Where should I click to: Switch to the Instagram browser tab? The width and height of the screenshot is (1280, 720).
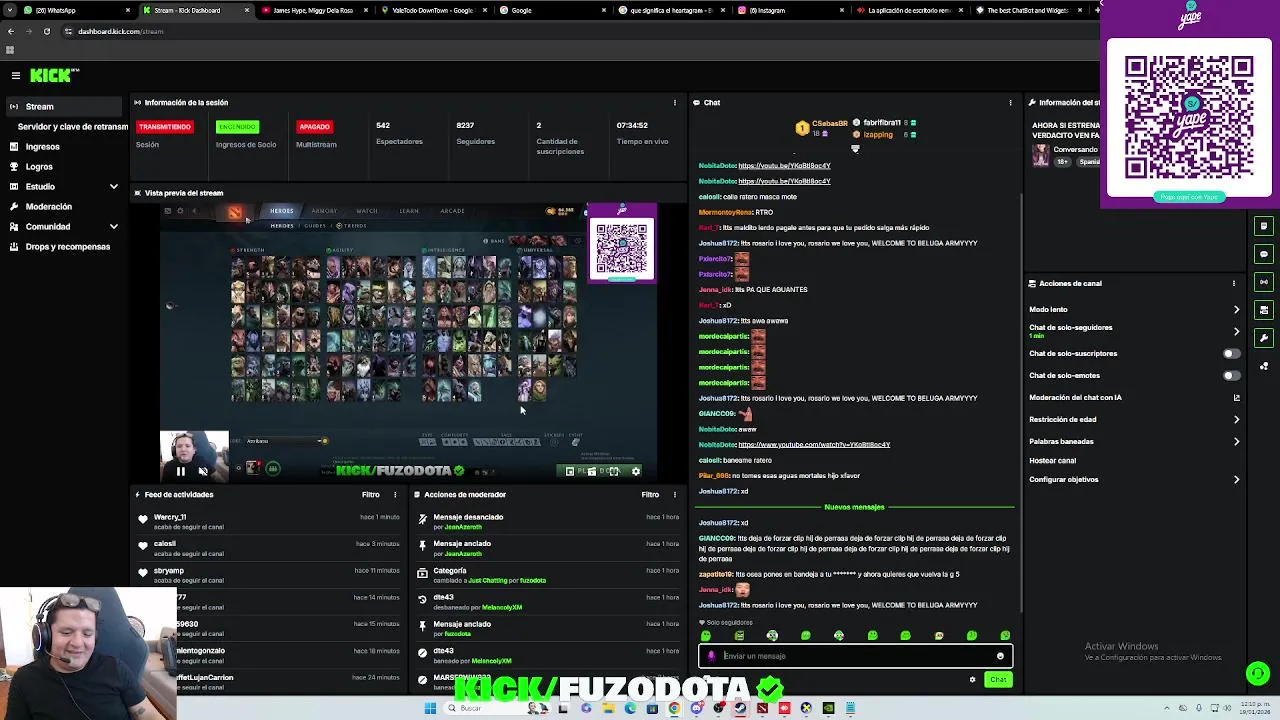coord(790,10)
